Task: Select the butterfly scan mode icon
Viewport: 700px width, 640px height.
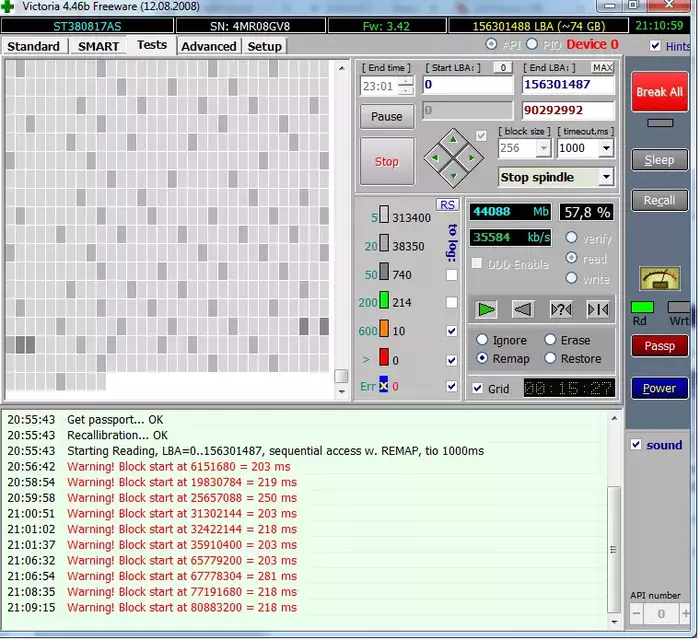Action: coord(597,309)
